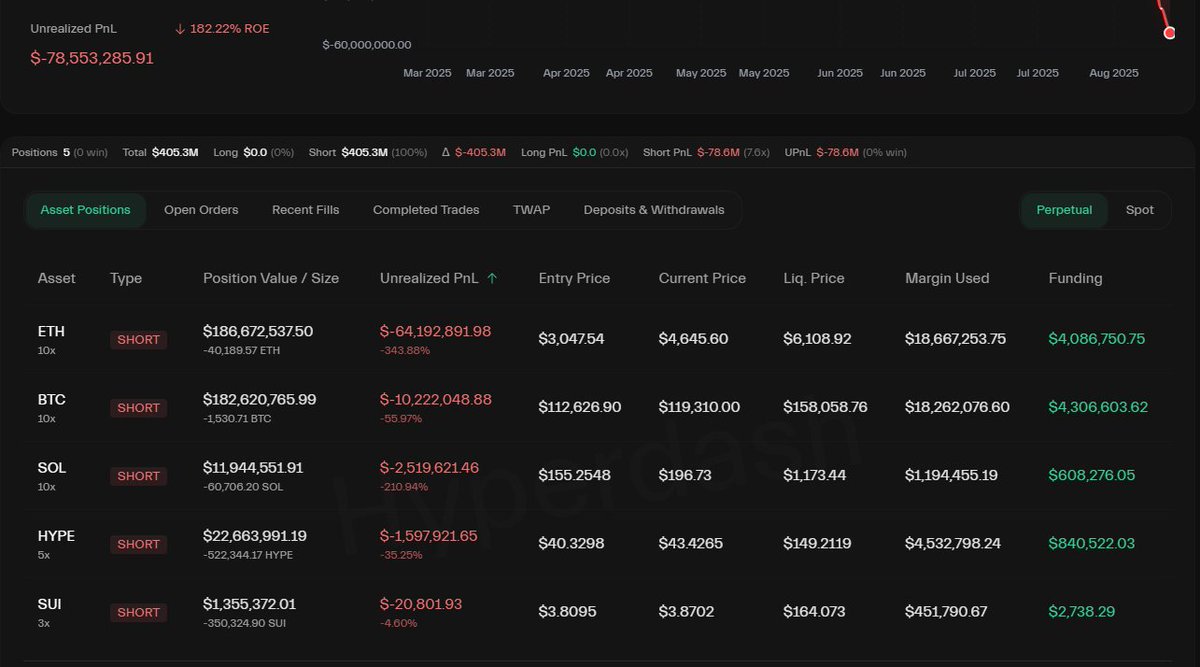This screenshot has width=1200, height=667.
Task: View the Completed Trades tab
Action: 426,210
